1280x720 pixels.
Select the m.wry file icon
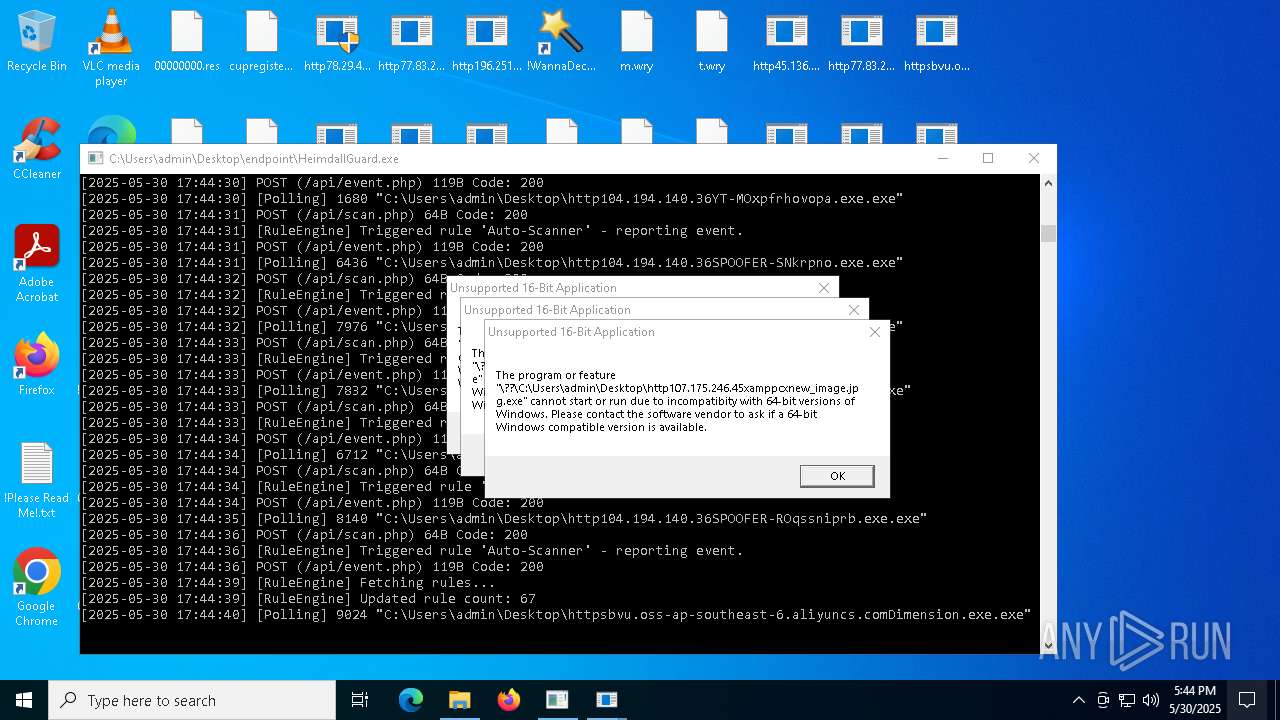click(636, 42)
